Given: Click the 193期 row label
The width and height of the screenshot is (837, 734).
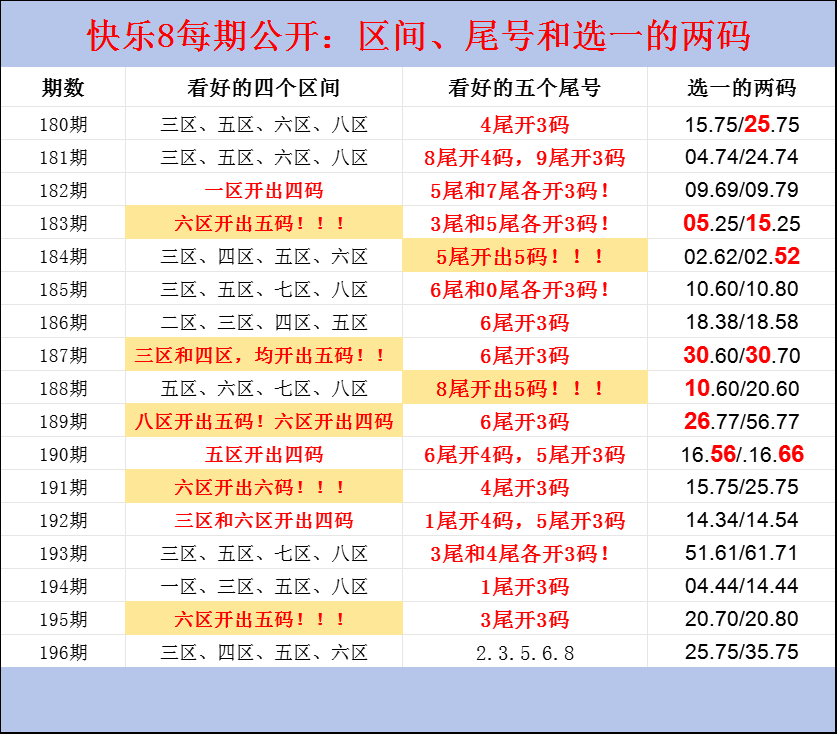Looking at the screenshot, I should pyautogui.click(x=63, y=554).
